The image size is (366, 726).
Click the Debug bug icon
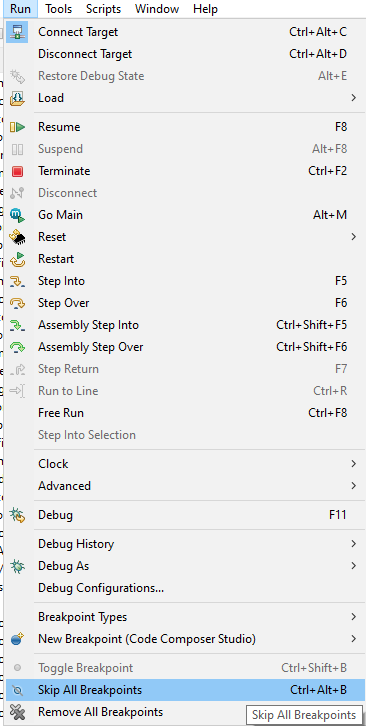[18, 515]
